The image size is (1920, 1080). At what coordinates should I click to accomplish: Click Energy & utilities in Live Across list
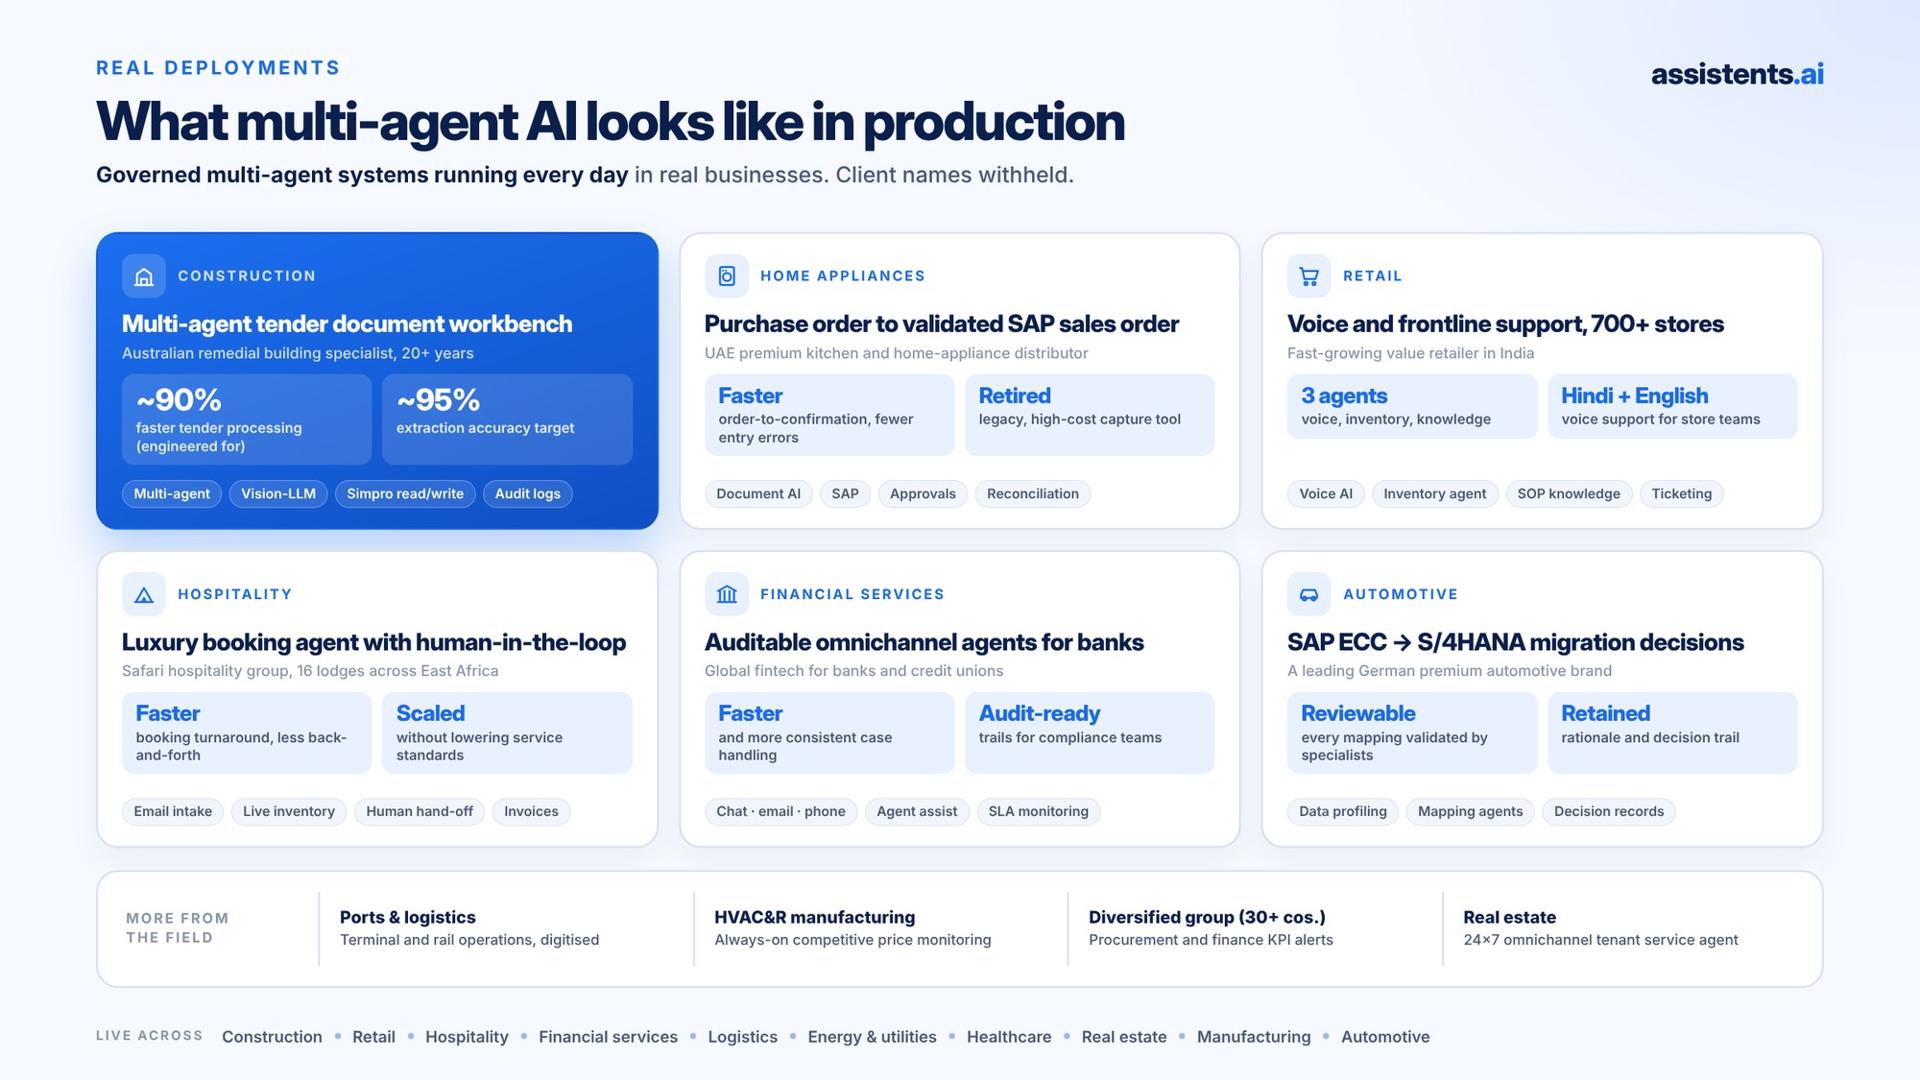[872, 1037]
